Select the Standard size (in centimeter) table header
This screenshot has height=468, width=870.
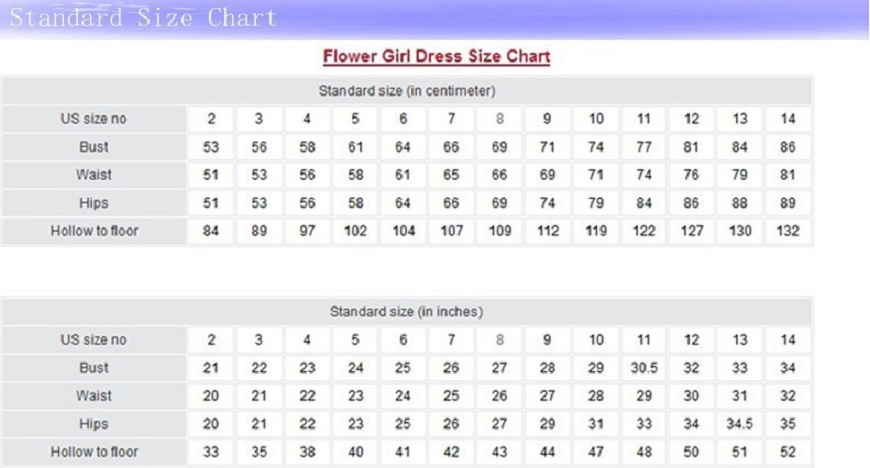(x=407, y=91)
